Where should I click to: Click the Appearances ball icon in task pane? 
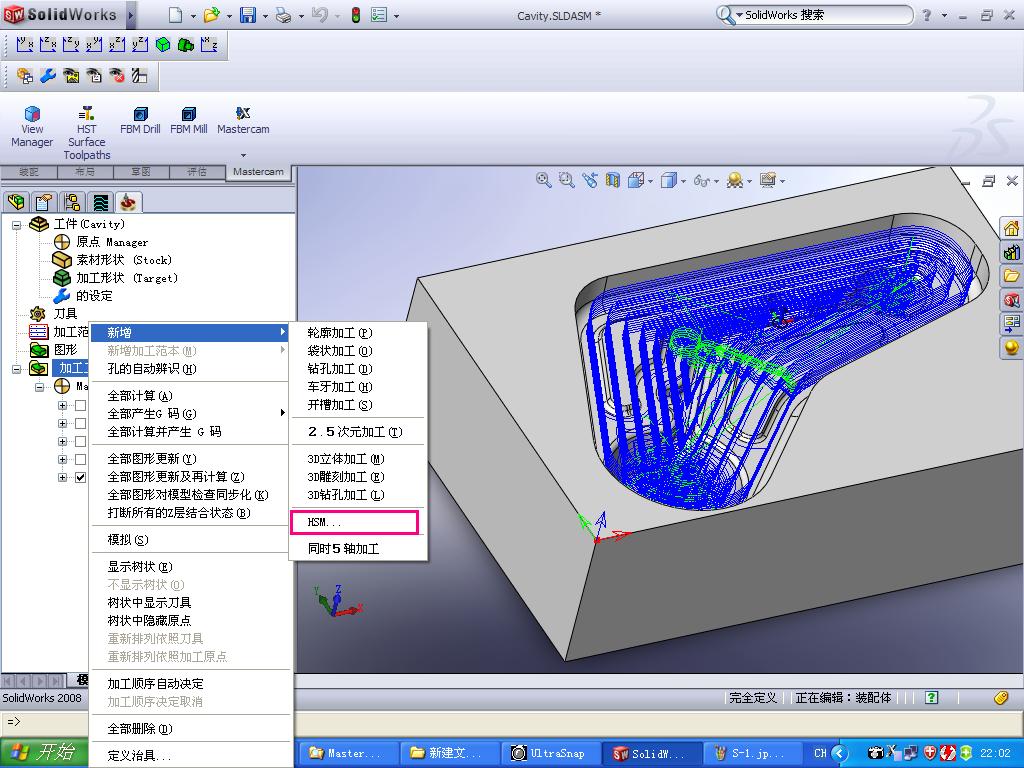point(1012,347)
